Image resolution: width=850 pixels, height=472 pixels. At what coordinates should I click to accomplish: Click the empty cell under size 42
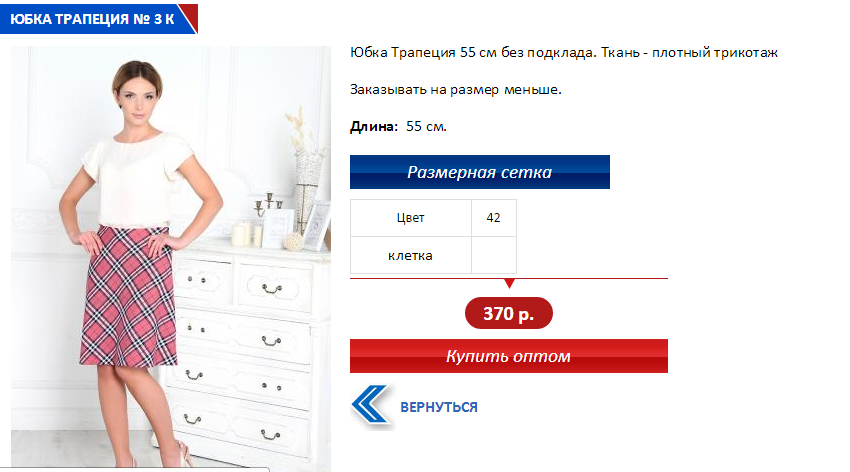click(494, 255)
